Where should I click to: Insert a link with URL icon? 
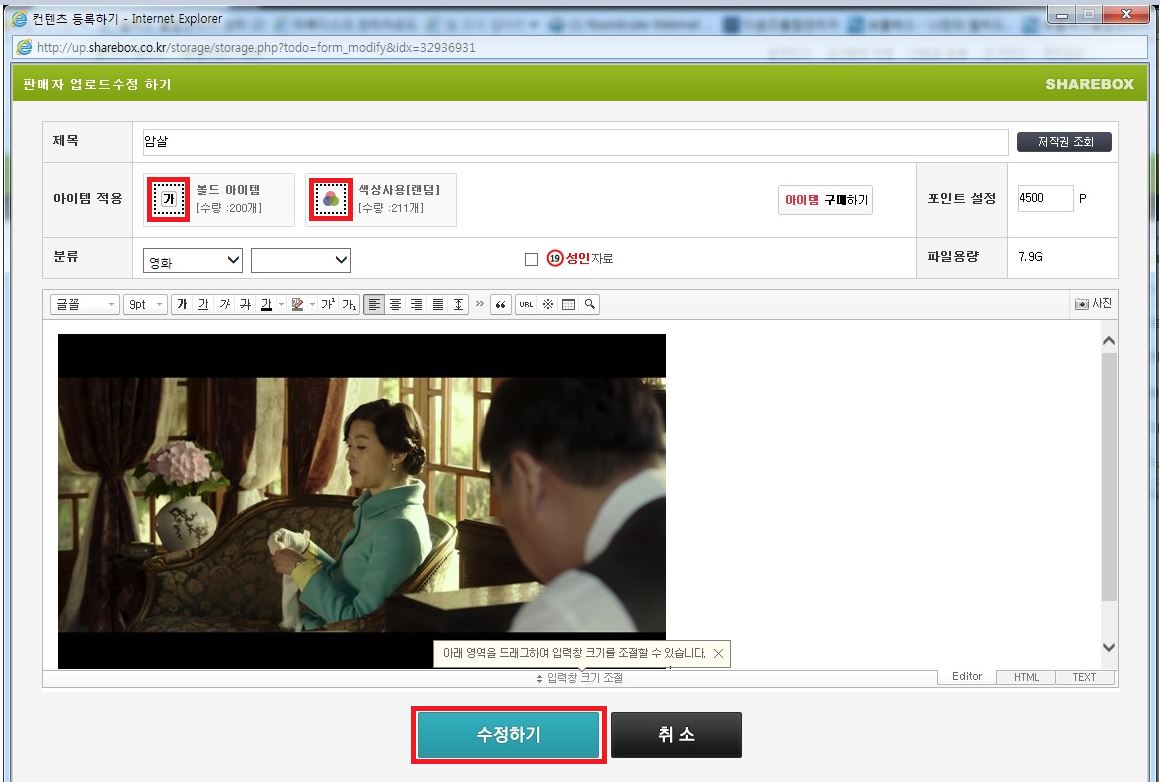[526, 305]
